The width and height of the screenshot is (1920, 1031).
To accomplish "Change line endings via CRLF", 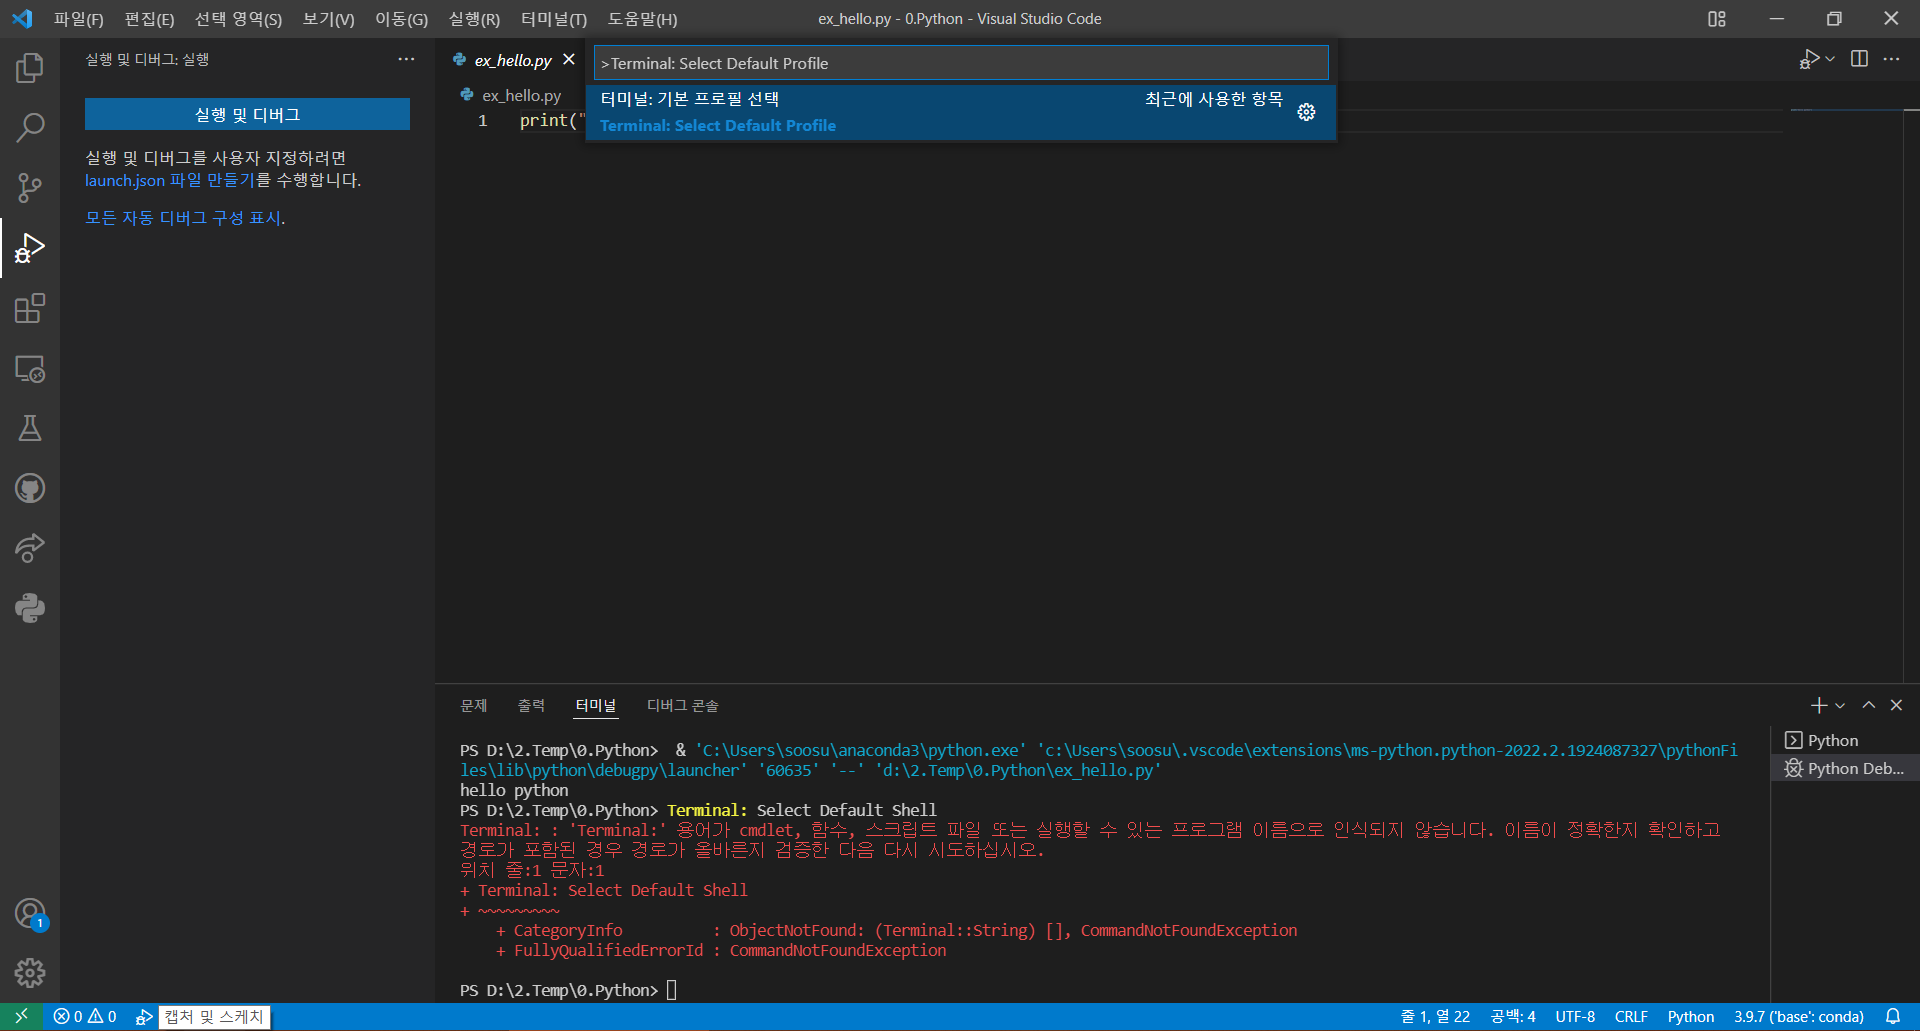I will (x=1631, y=1016).
